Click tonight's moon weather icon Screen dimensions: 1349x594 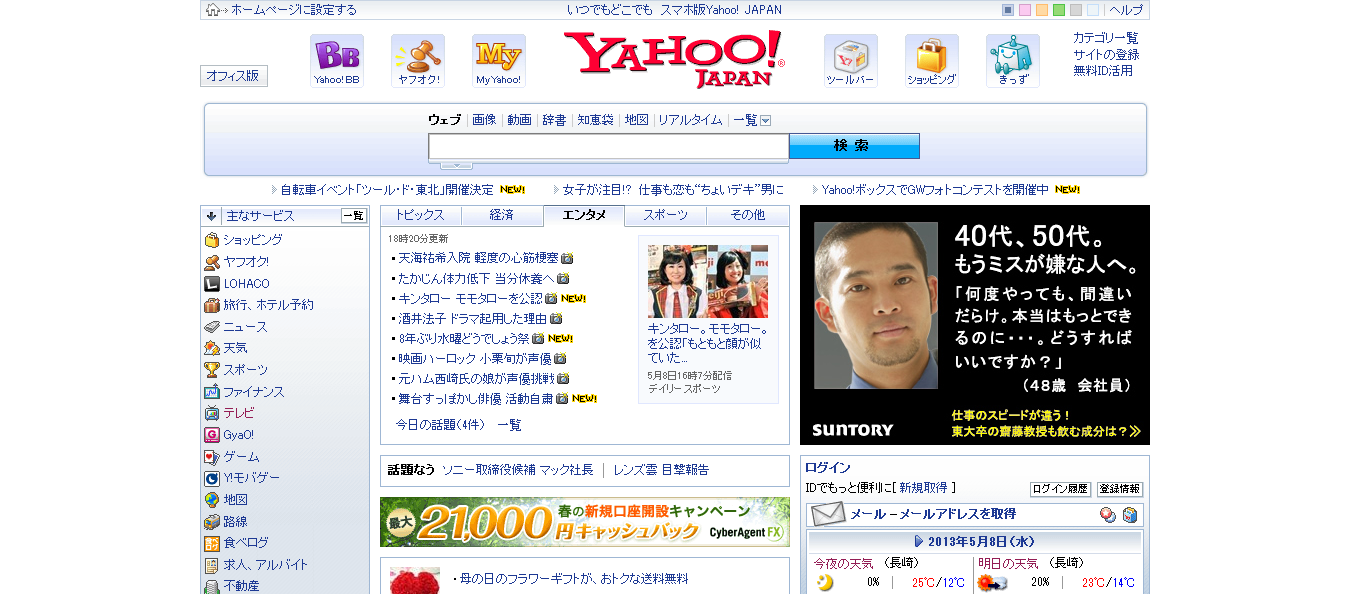pyautogui.click(x=825, y=583)
